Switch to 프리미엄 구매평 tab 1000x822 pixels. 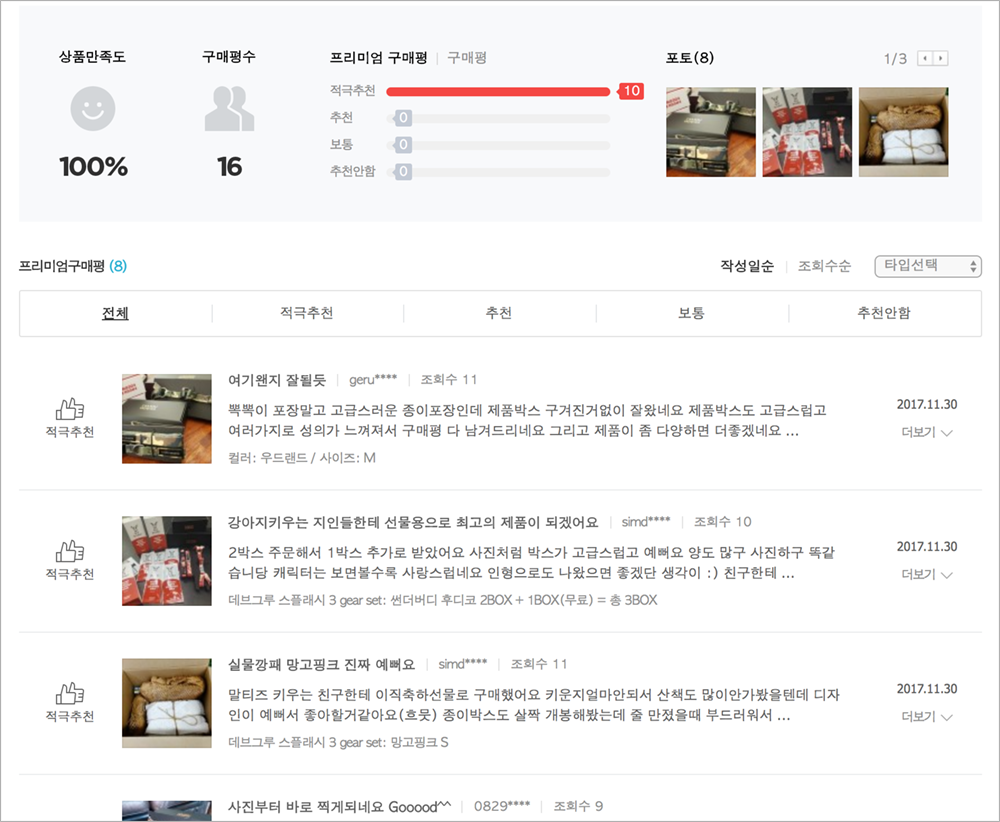point(378,58)
